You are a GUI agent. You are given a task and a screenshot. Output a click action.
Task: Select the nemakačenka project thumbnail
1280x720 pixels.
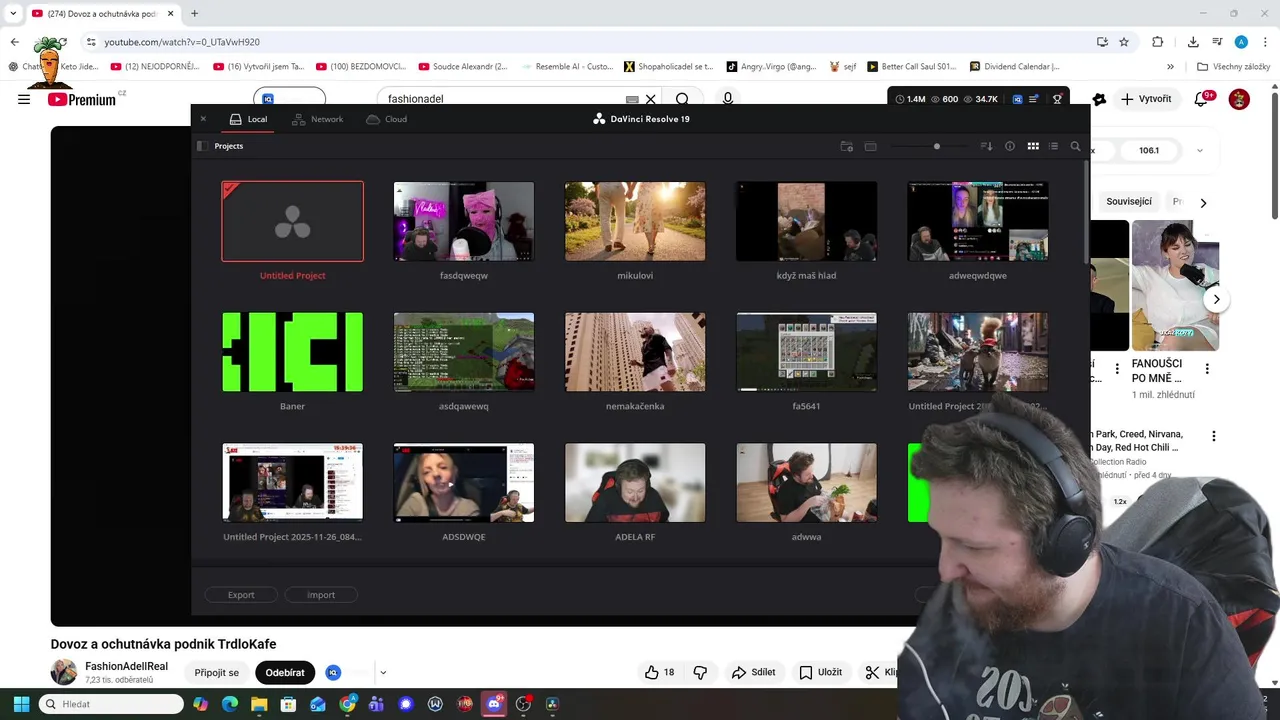[x=635, y=352]
